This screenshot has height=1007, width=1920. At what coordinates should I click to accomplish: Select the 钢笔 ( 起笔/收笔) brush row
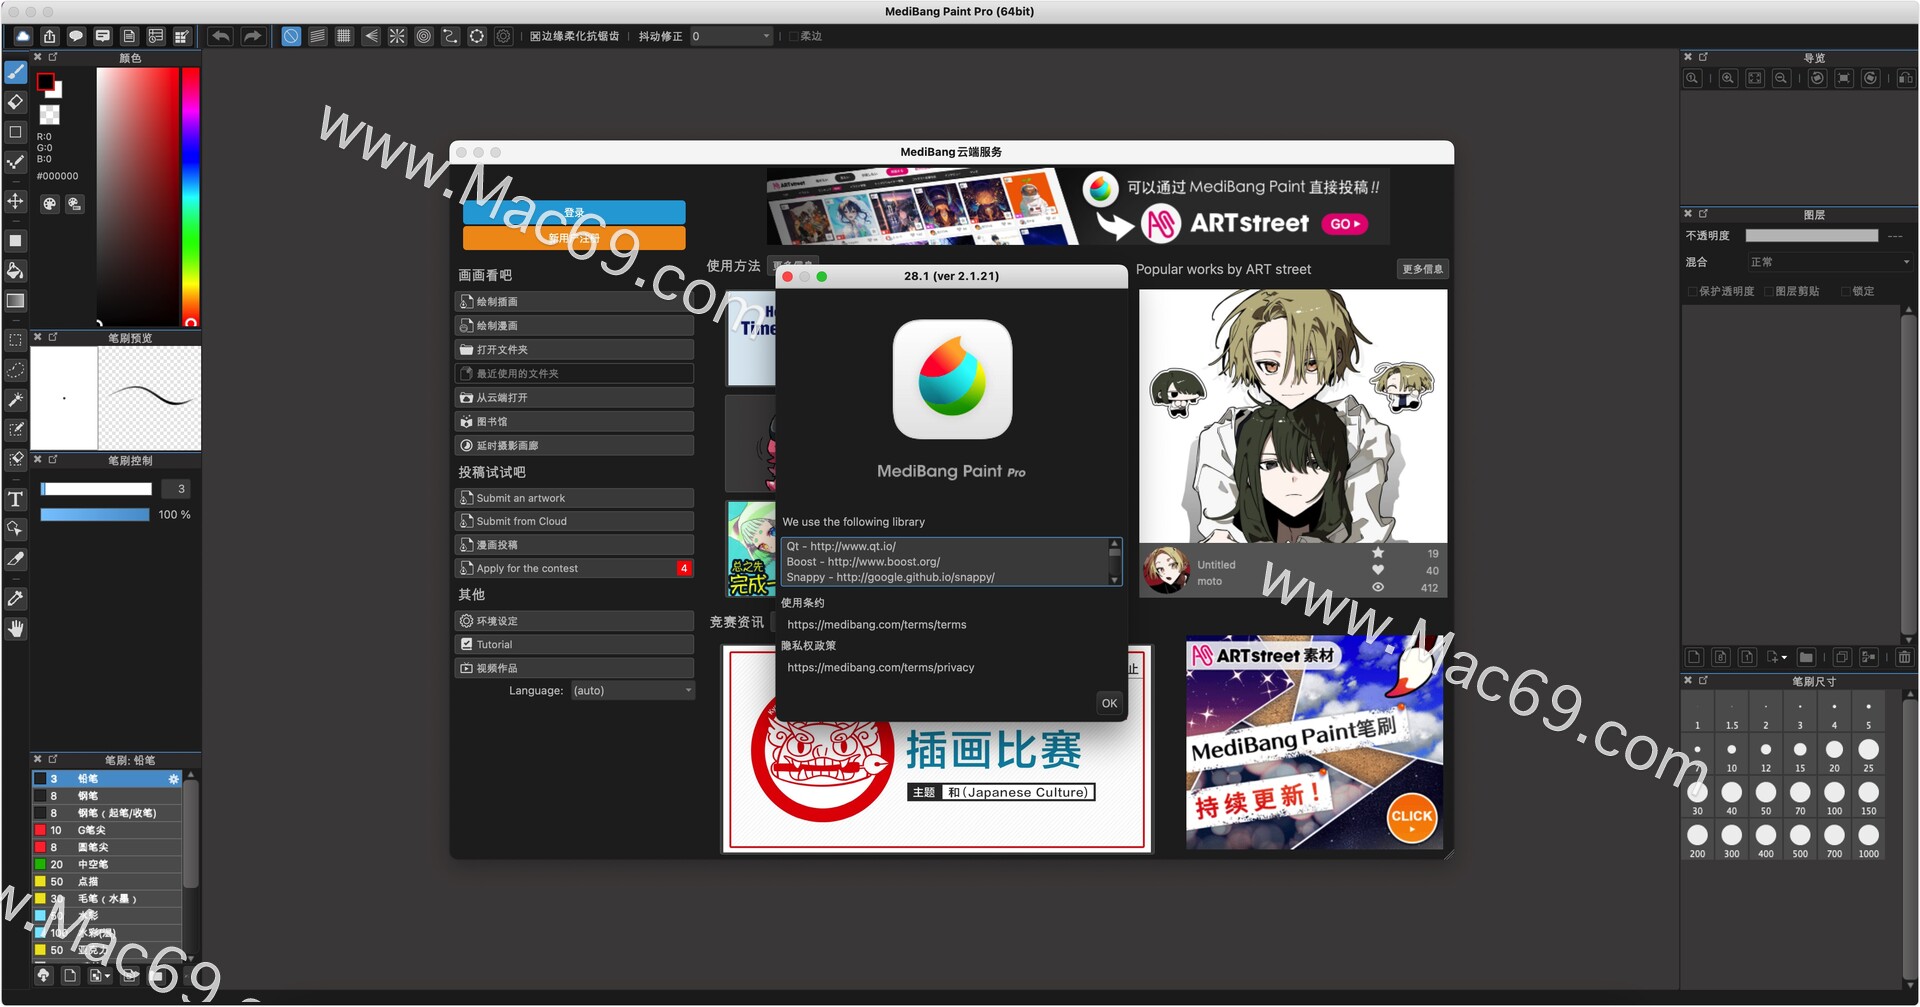point(107,813)
